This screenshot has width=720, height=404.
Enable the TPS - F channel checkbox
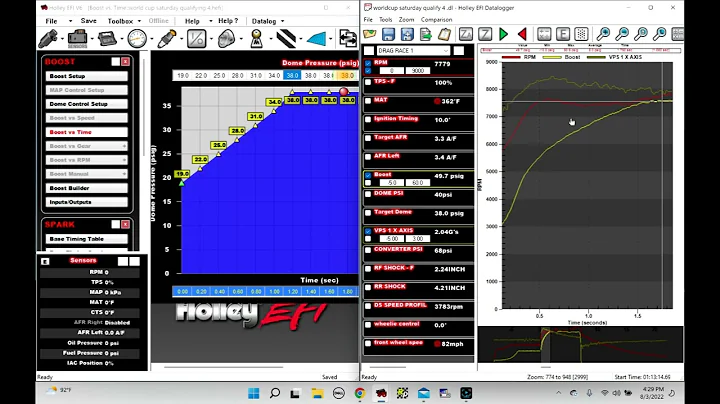point(368,82)
